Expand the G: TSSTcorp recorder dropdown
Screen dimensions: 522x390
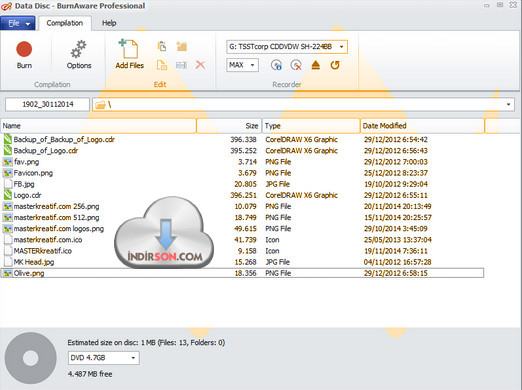tap(341, 47)
